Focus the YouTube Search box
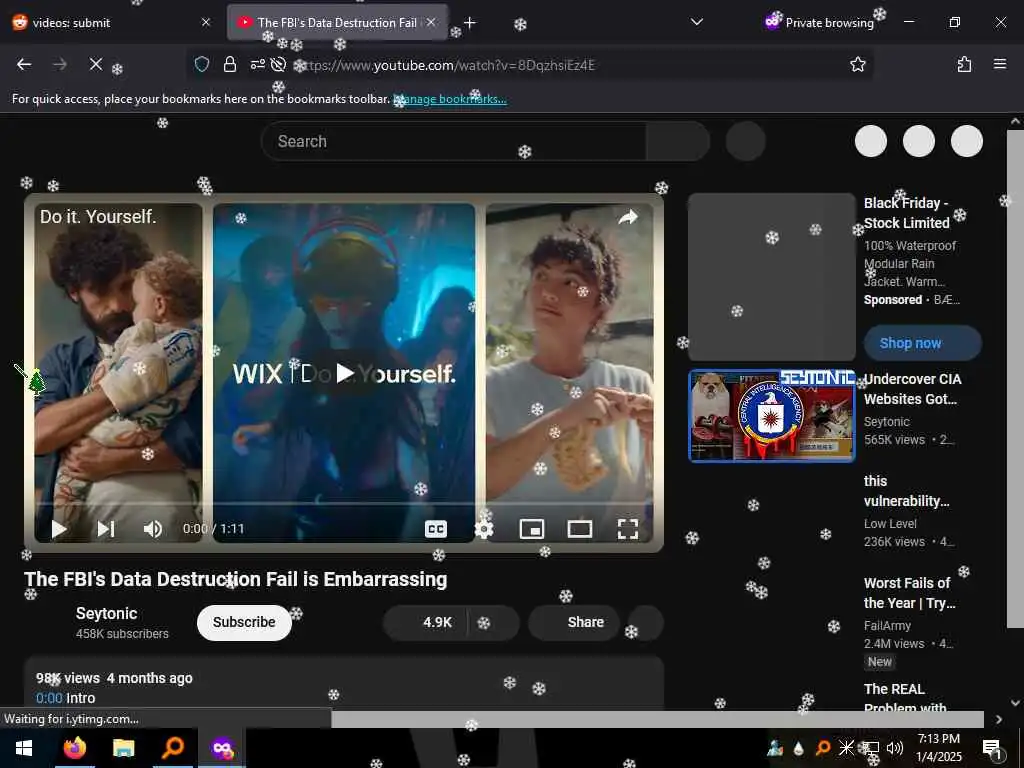 pos(454,141)
